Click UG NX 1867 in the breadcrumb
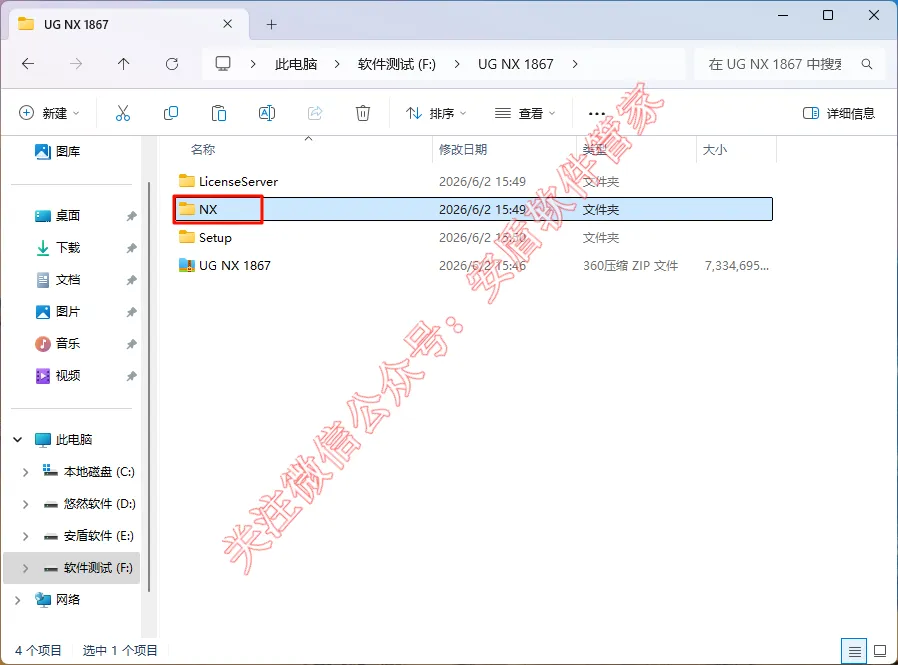This screenshot has width=898, height=665. pos(515,64)
